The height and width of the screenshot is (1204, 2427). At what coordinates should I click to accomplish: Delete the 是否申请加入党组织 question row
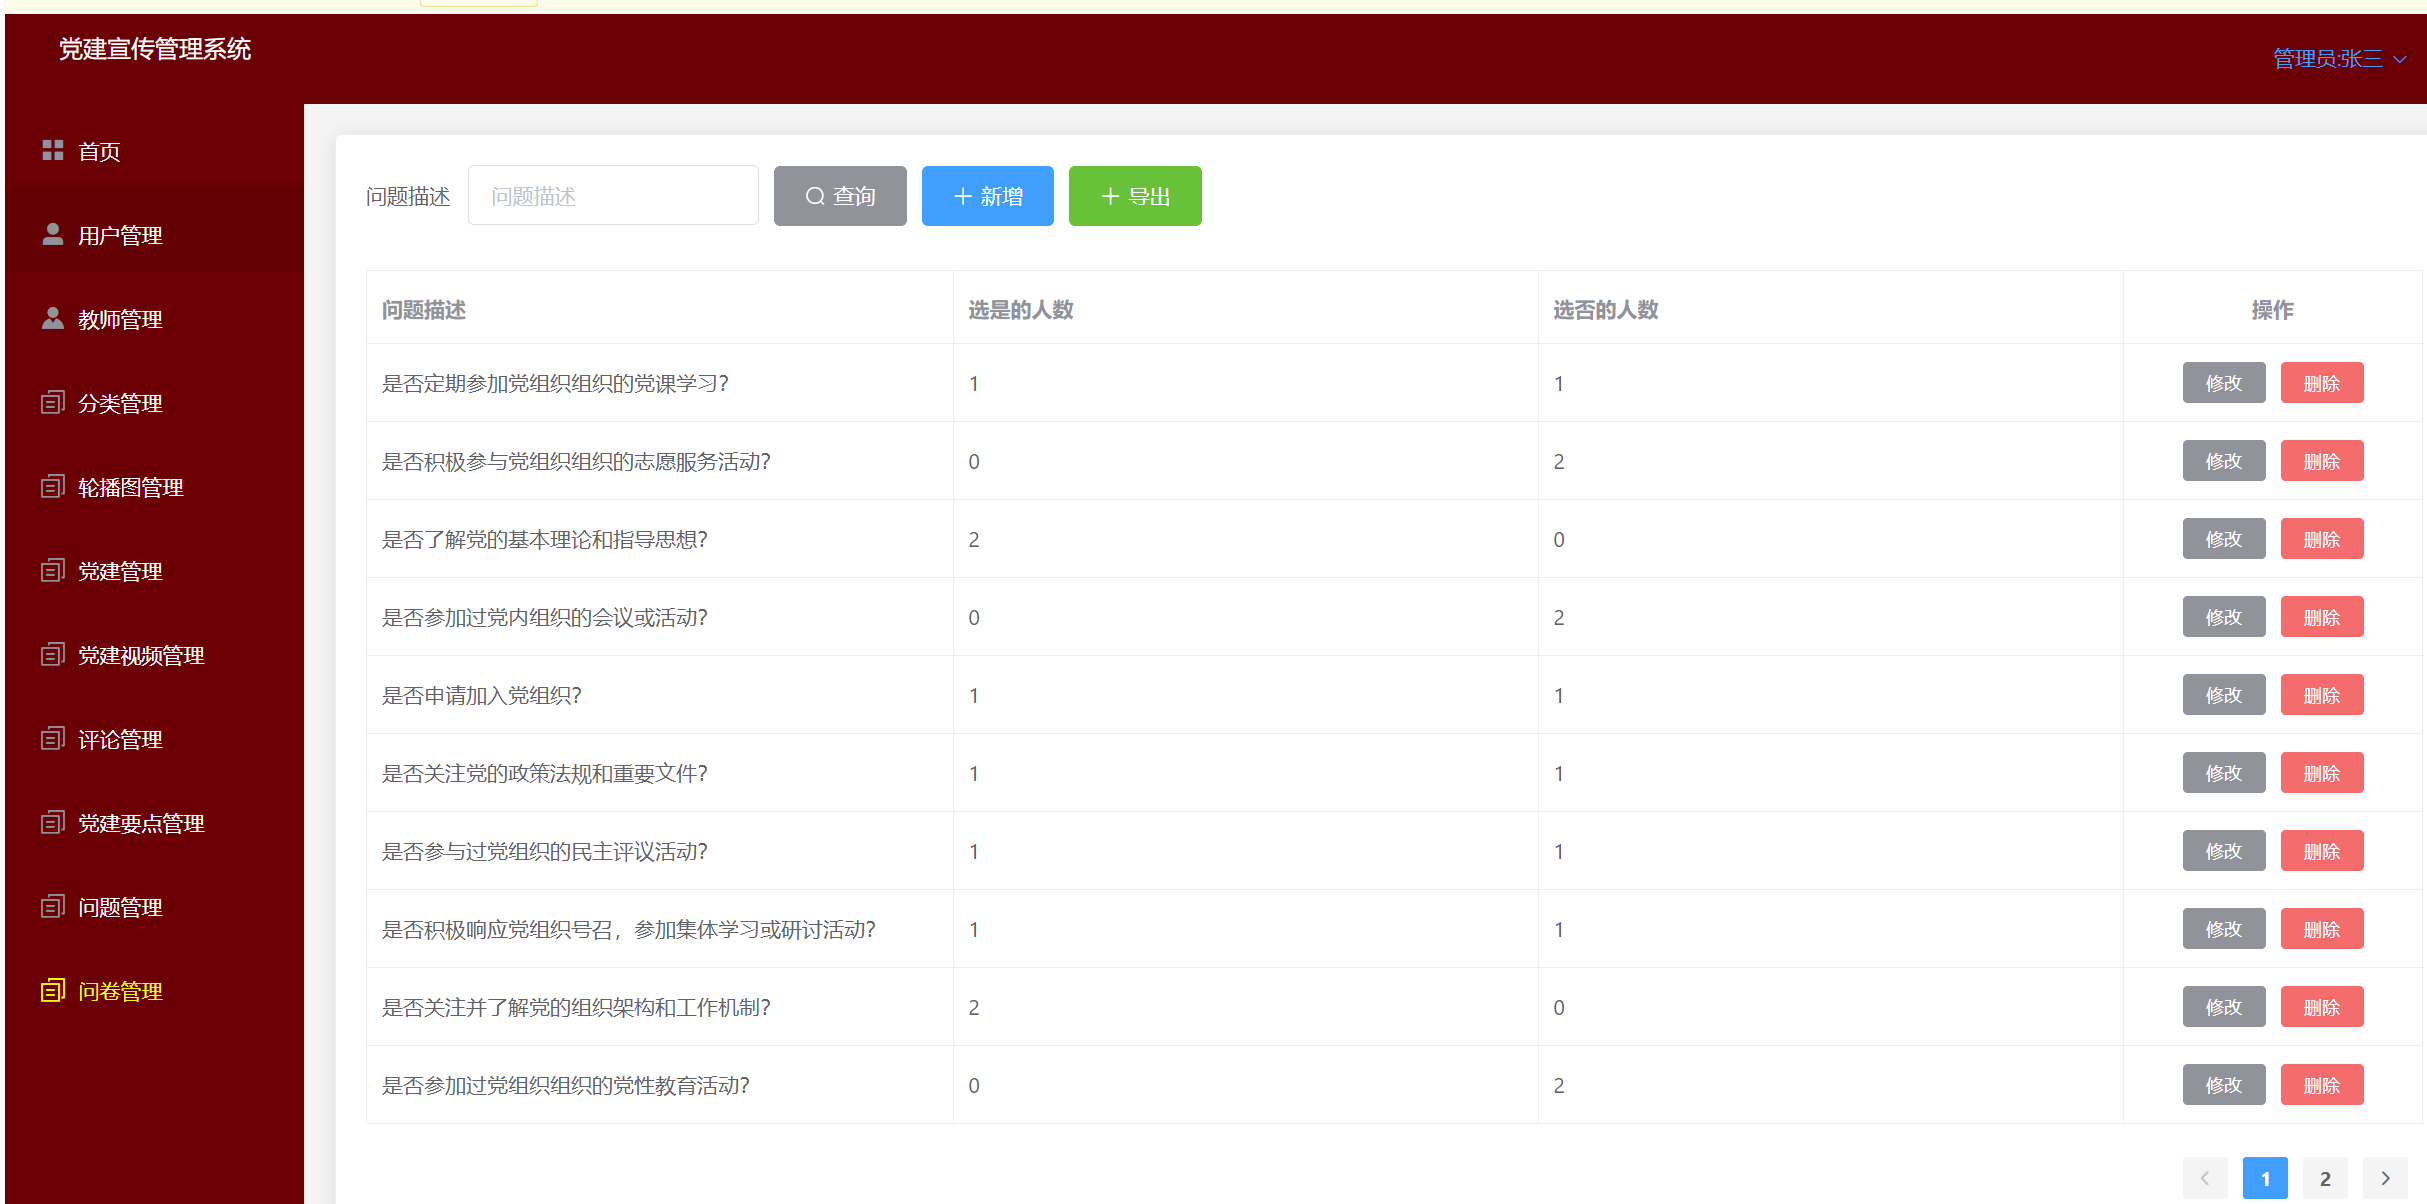coord(2322,694)
